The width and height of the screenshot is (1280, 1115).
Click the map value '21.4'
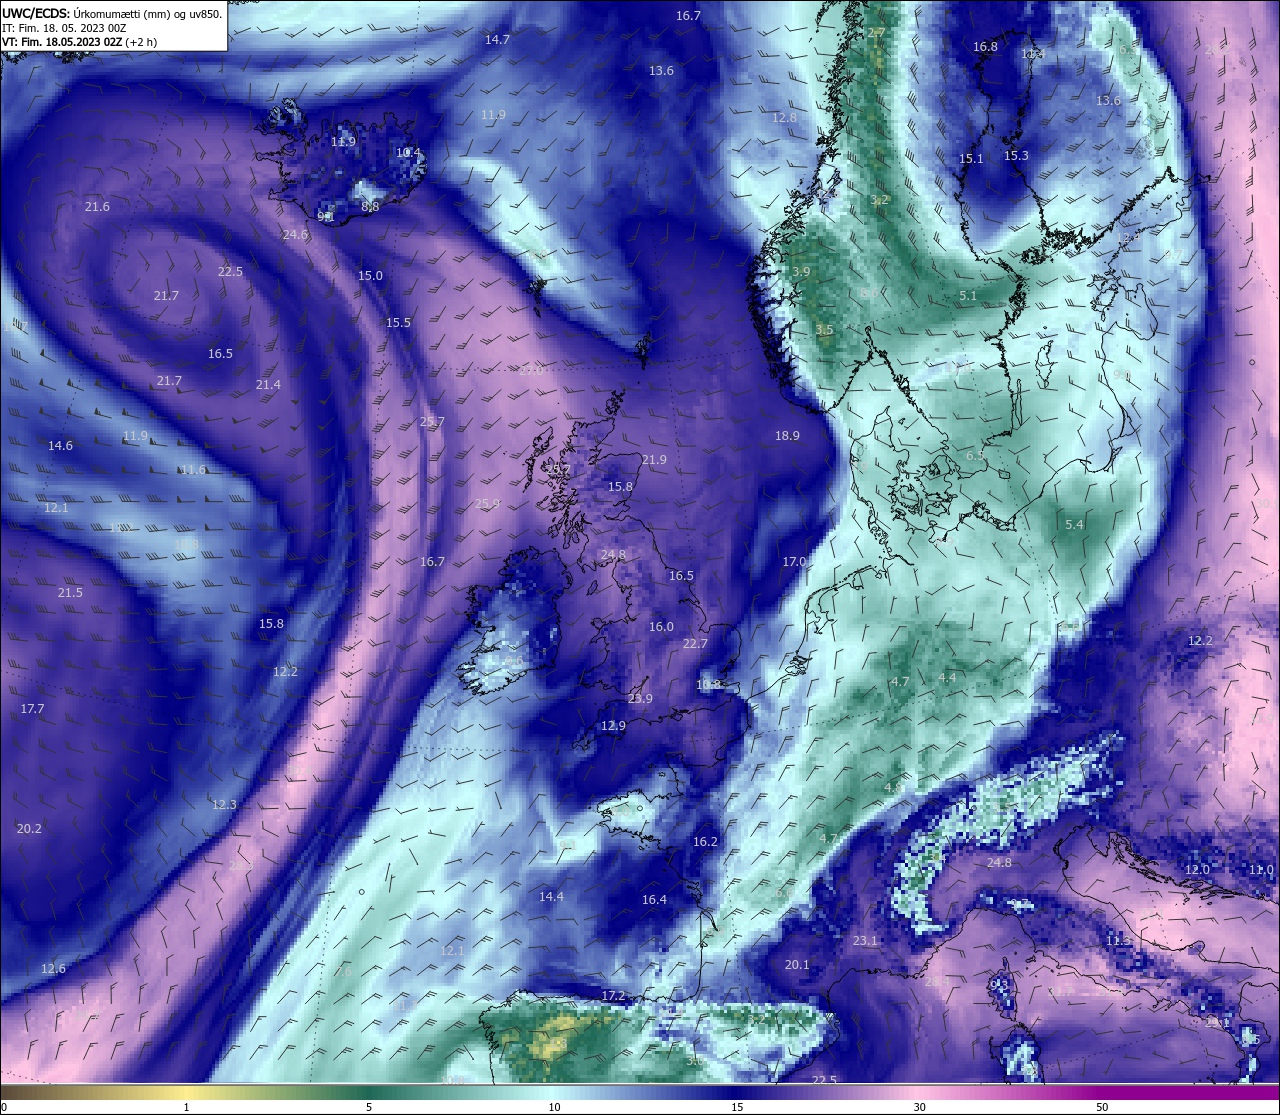click(268, 385)
